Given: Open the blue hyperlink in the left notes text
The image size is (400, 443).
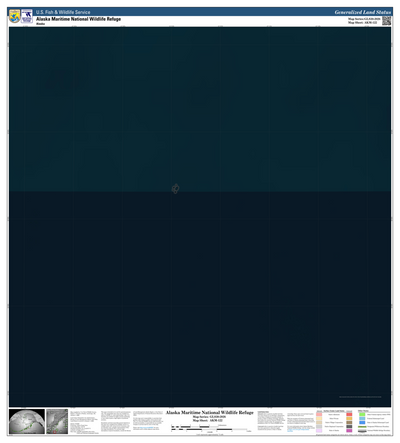Looking at the screenshot, I should (146, 428).
